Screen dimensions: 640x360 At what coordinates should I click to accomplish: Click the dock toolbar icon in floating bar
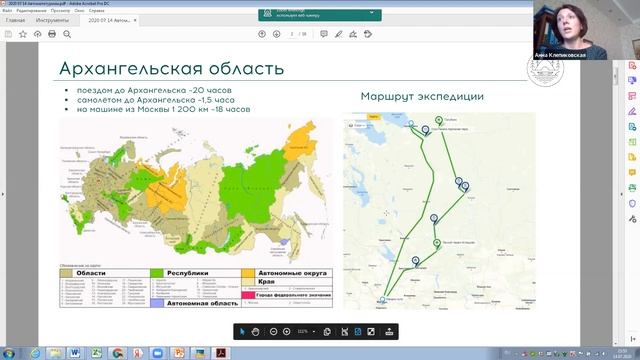(389, 332)
